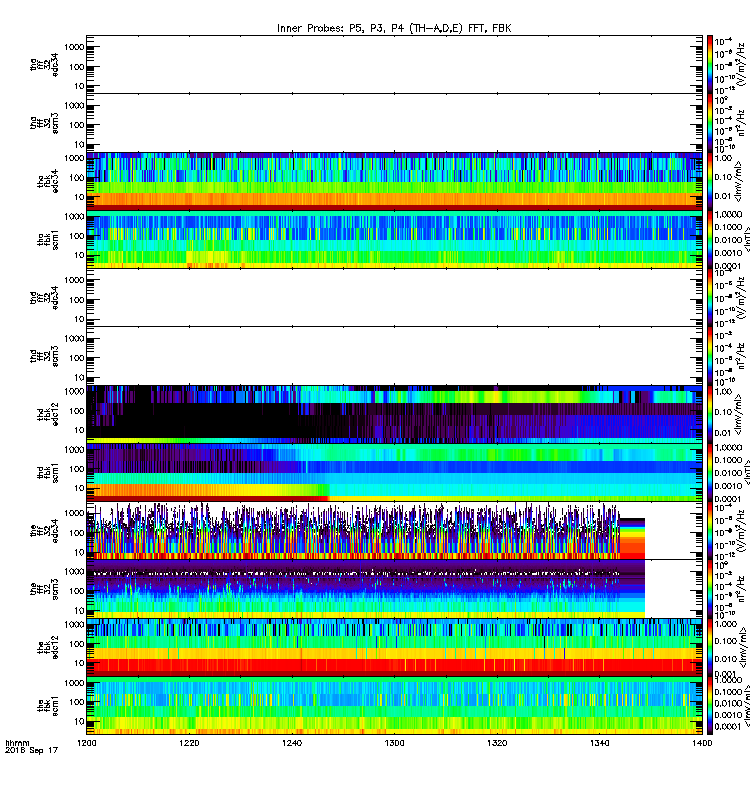Viewport: 750px width, 800px height.
Task: Click the "thd fff 32 edc34" axis label
Action: pos(44,297)
